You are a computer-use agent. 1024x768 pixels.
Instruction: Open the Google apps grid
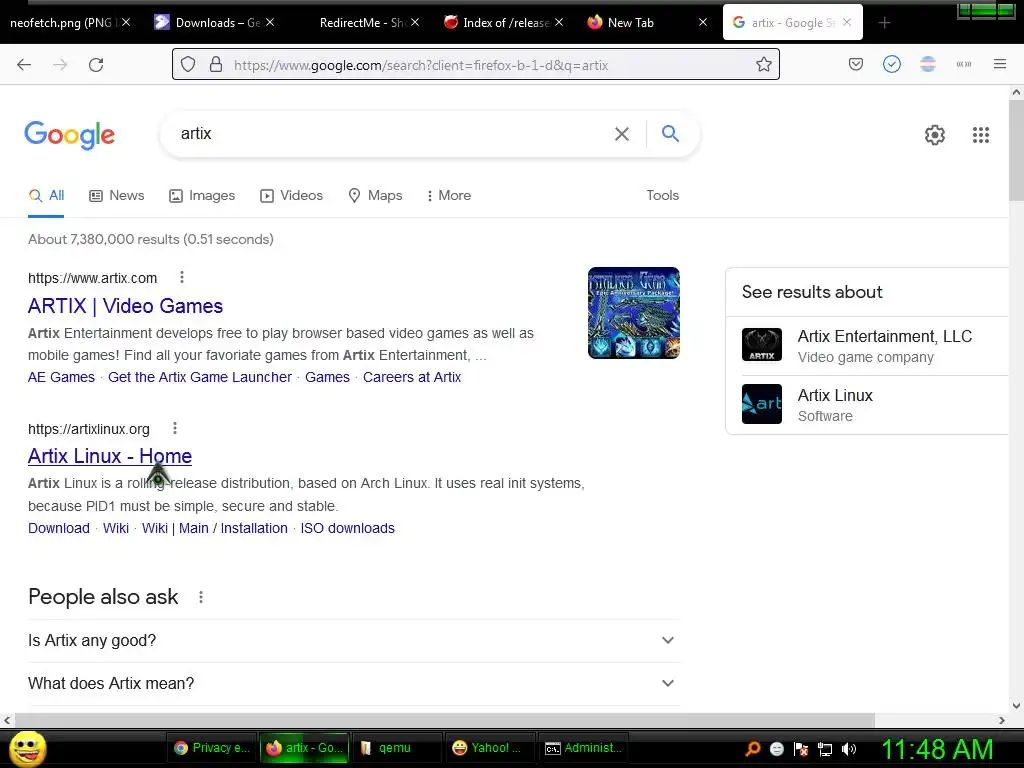tap(980, 135)
